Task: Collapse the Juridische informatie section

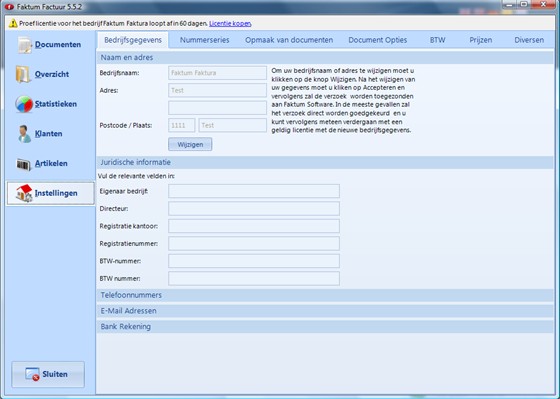Action: coord(325,162)
